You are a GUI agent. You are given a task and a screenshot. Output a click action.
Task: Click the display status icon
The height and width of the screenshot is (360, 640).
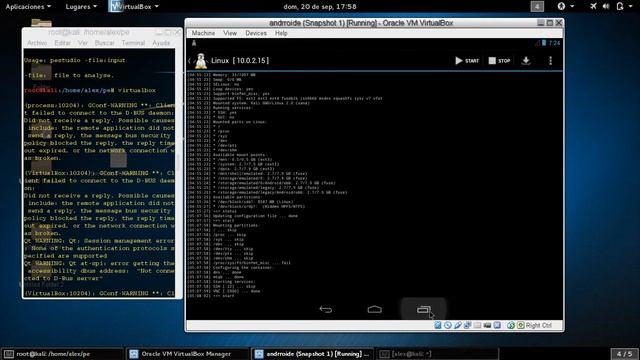[487, 325]
